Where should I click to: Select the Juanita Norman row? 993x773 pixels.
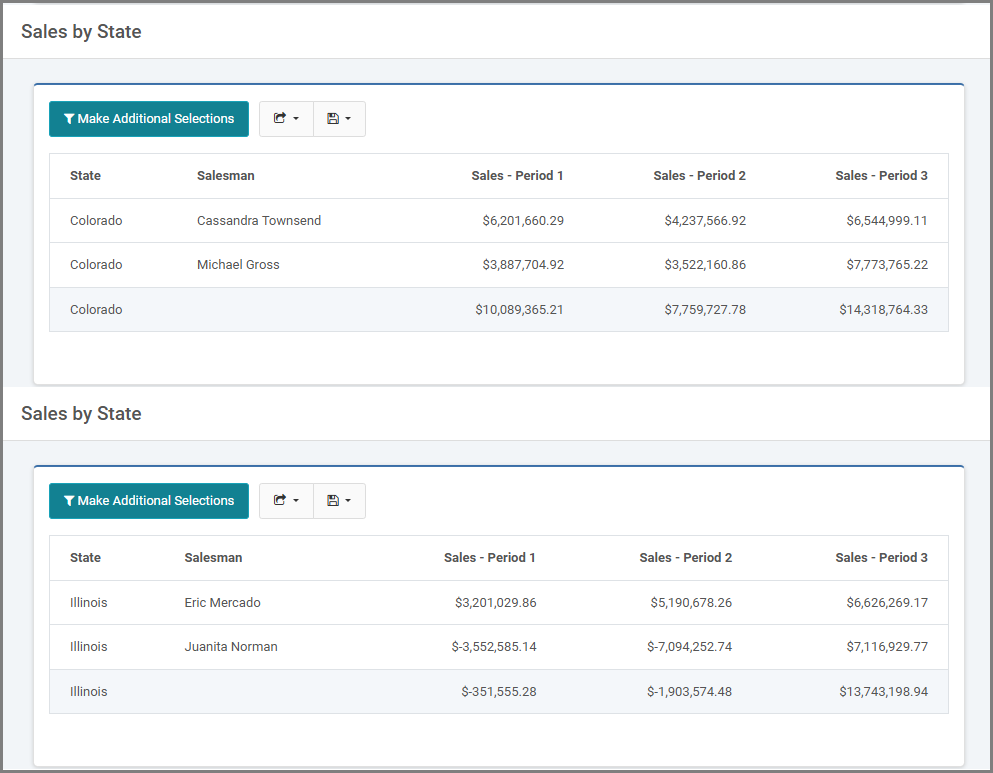pyautogui.click(x=499, y=647)
